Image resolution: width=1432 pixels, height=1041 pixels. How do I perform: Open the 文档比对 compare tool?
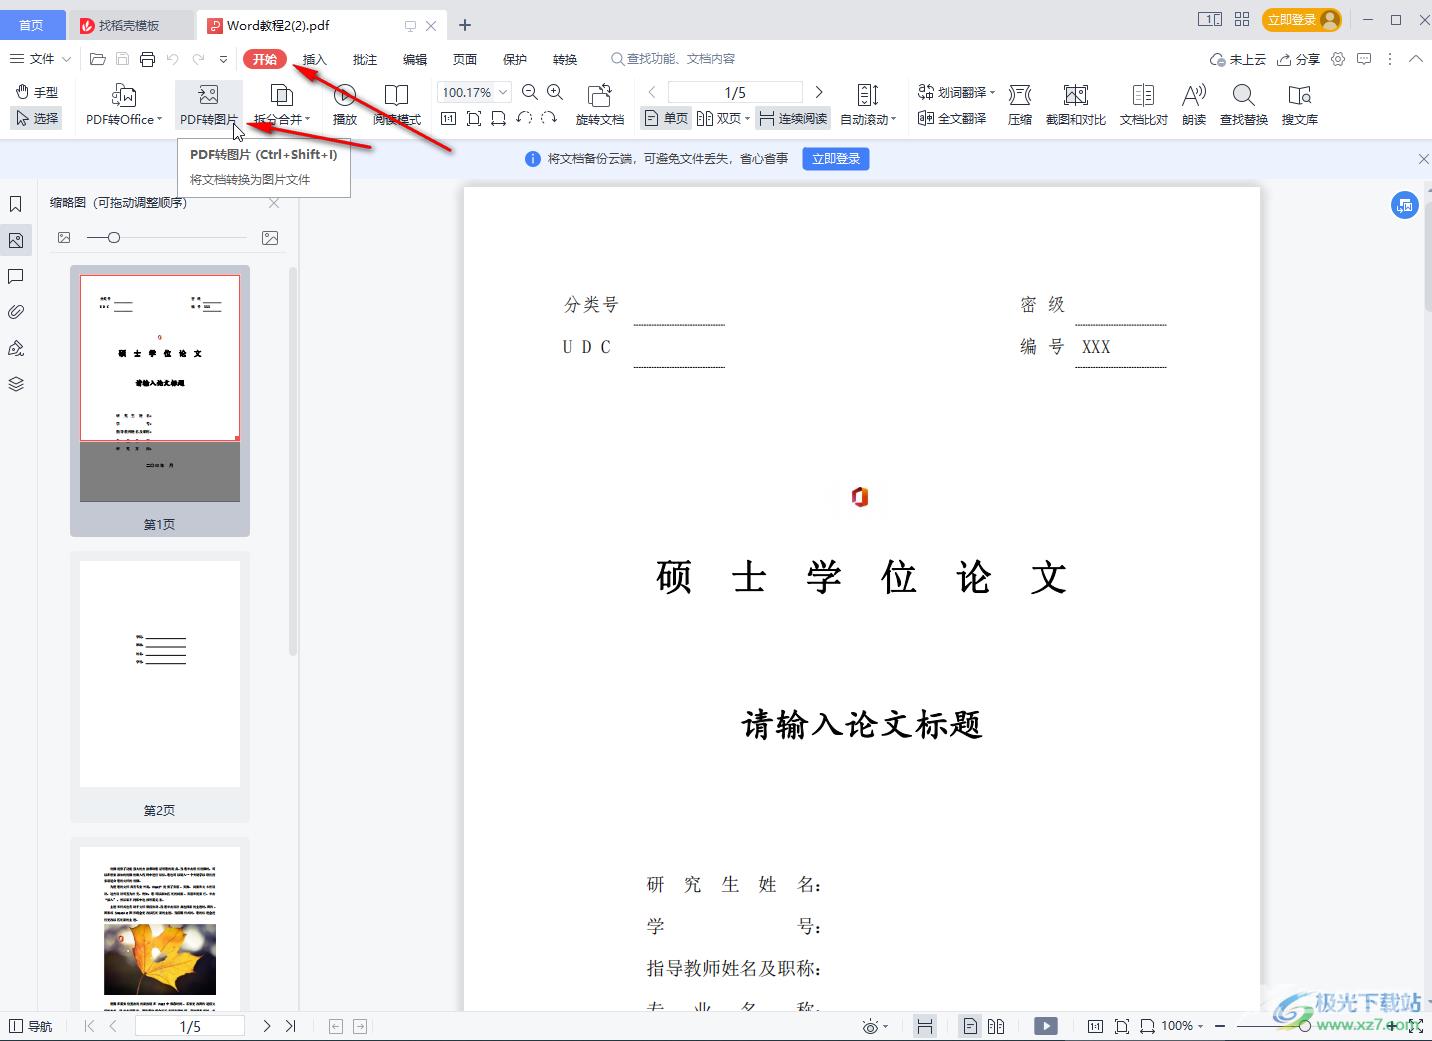pyautogui.click(x=1143, y=104)
